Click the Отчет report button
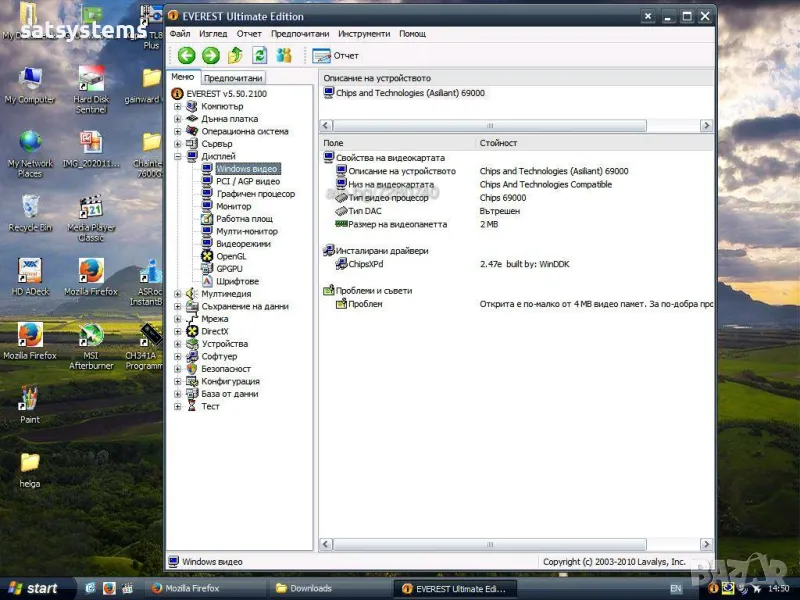Screen dimensions: 800x600 [336, 56]
